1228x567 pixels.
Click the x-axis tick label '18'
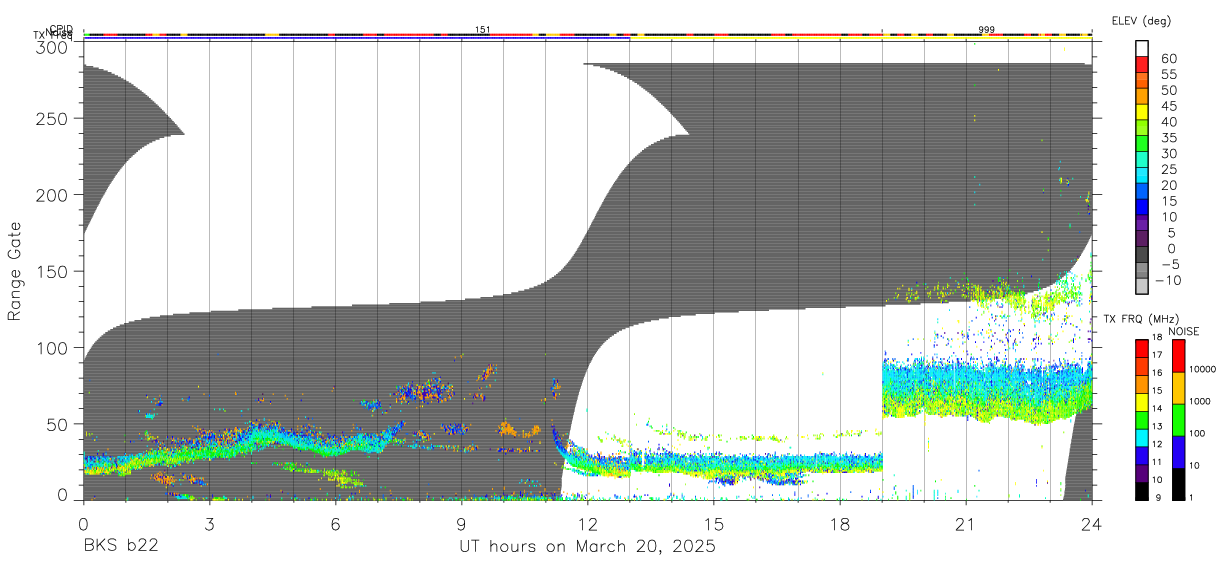839,524
